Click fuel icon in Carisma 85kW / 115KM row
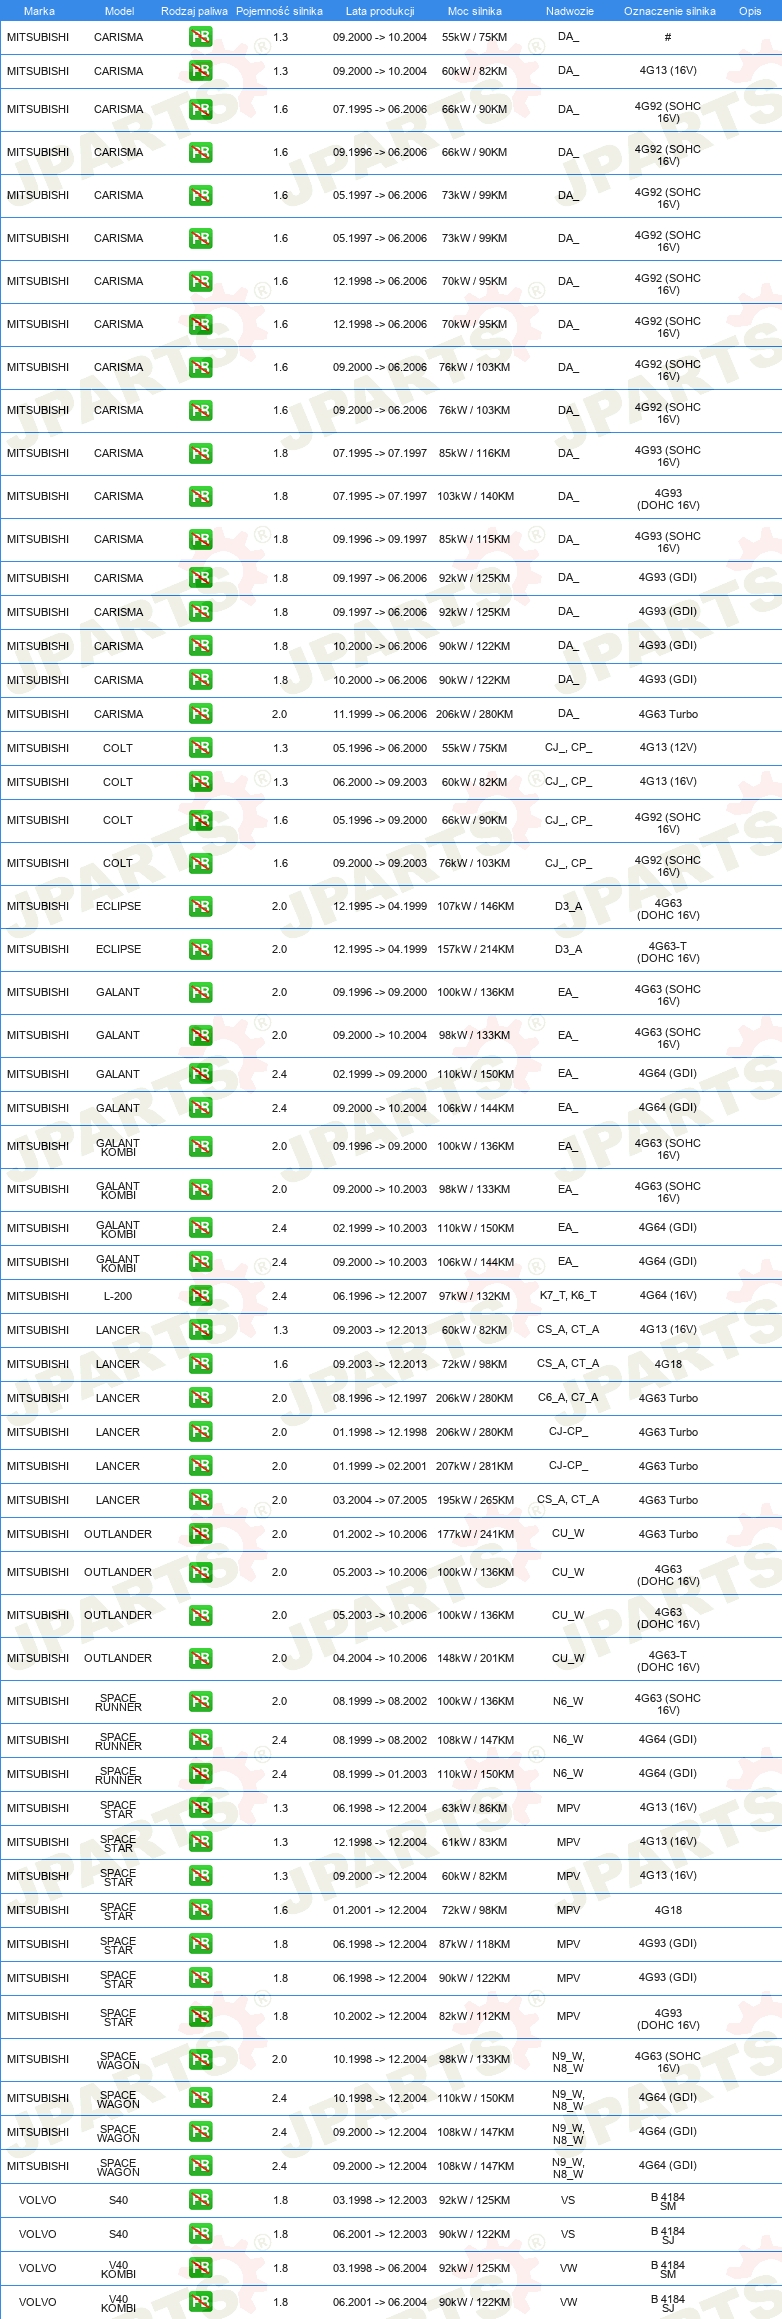782x2319 pixels. coord(200,539)
